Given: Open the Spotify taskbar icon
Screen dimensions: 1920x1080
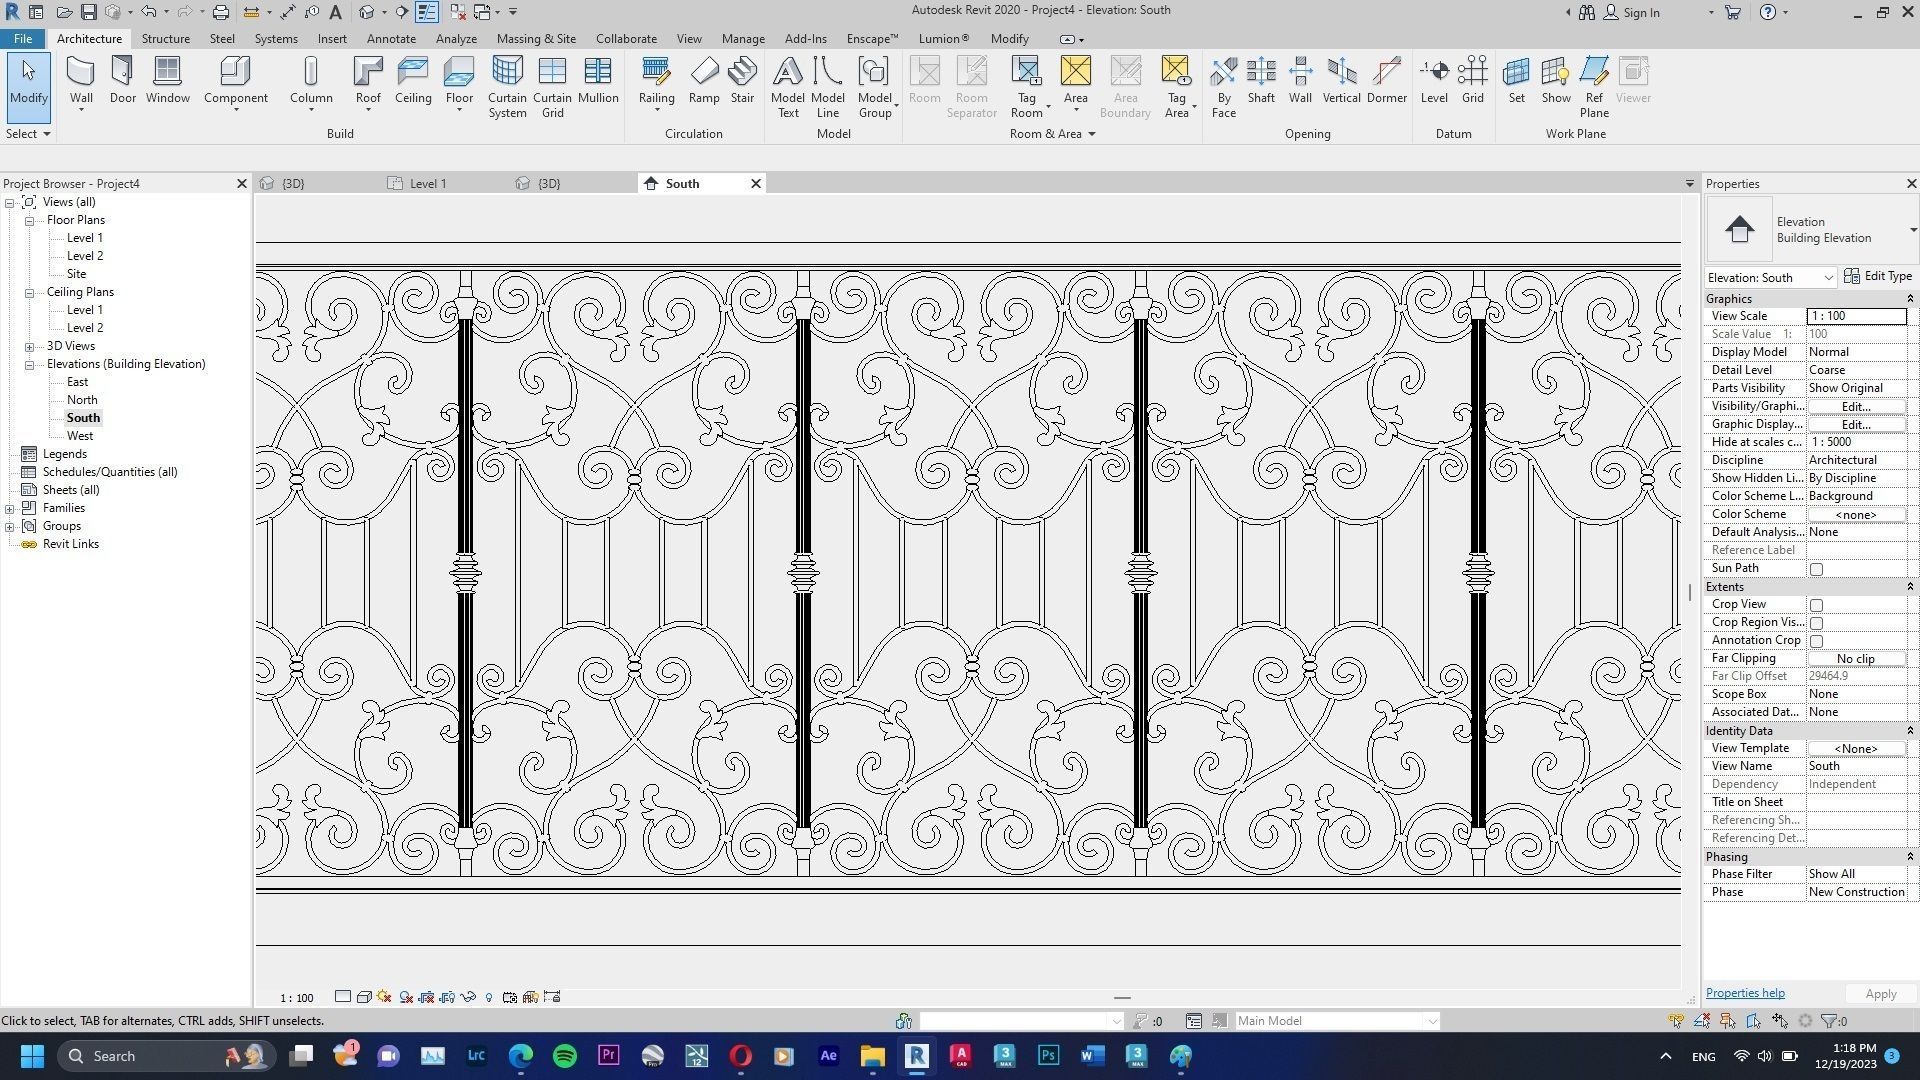Looking at the screenshot, I should tap(565, 1056).
